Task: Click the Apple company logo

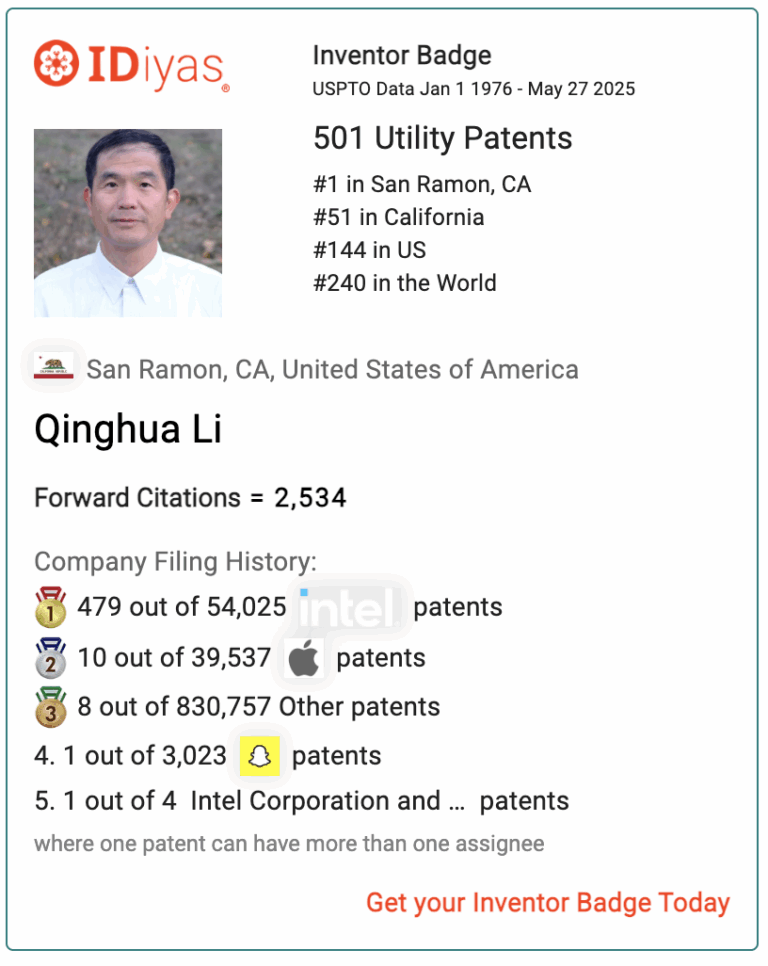Action: pyautogui.click(x=304, y=659)
